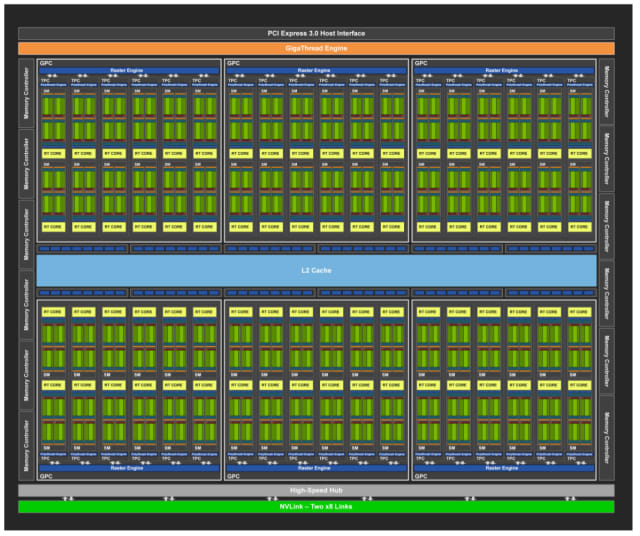
Task: Click Raster Engine bar in lower-middle GPC
Action: (x=316, y=468)
